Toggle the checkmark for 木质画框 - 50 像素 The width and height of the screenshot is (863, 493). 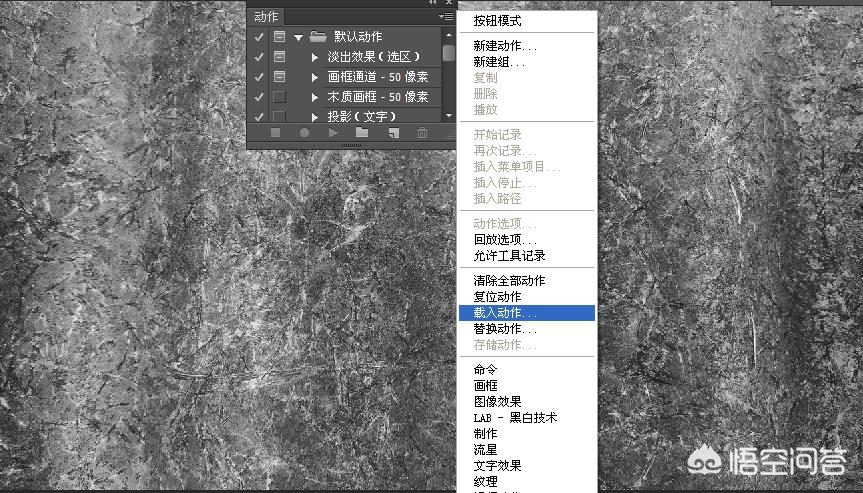259,97
